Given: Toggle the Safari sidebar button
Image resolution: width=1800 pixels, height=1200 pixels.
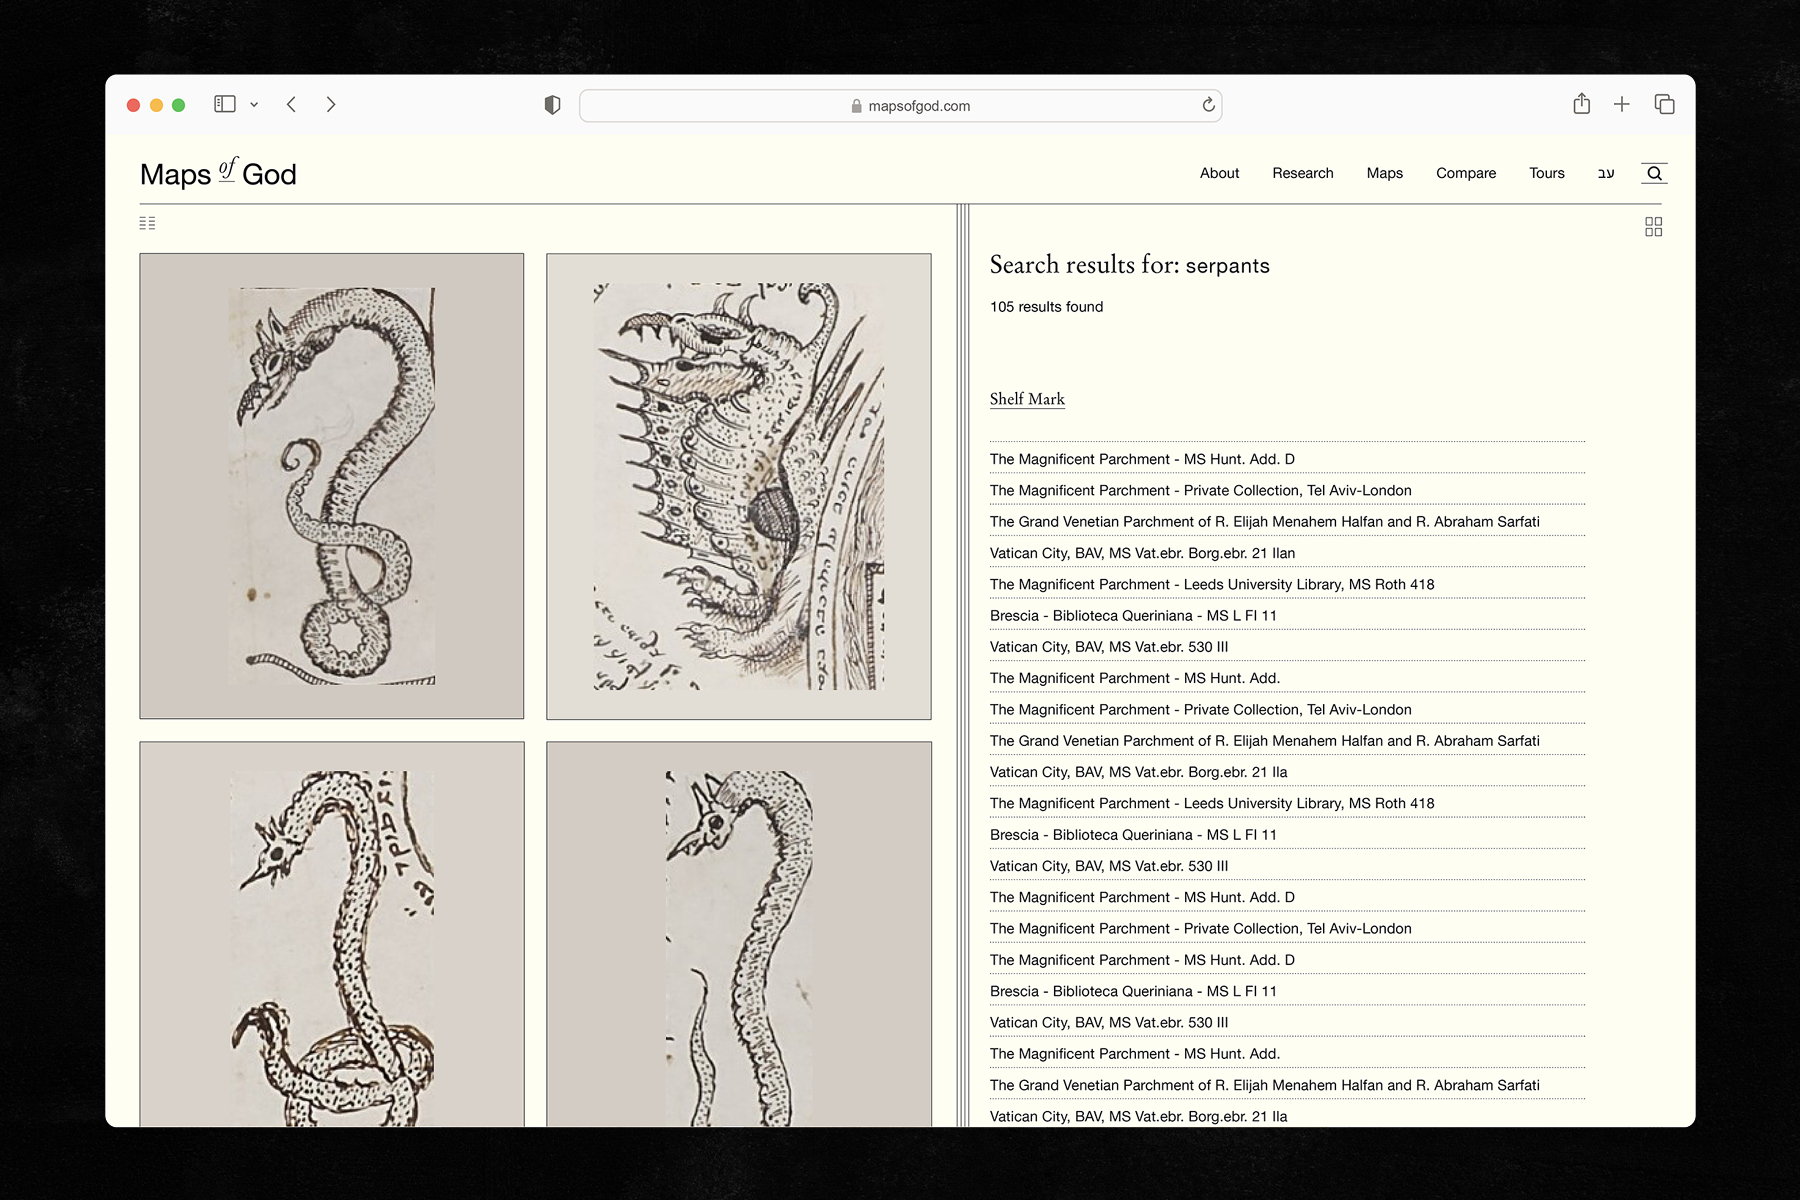Looking at the screenshot, I should (x=225, y=104).
